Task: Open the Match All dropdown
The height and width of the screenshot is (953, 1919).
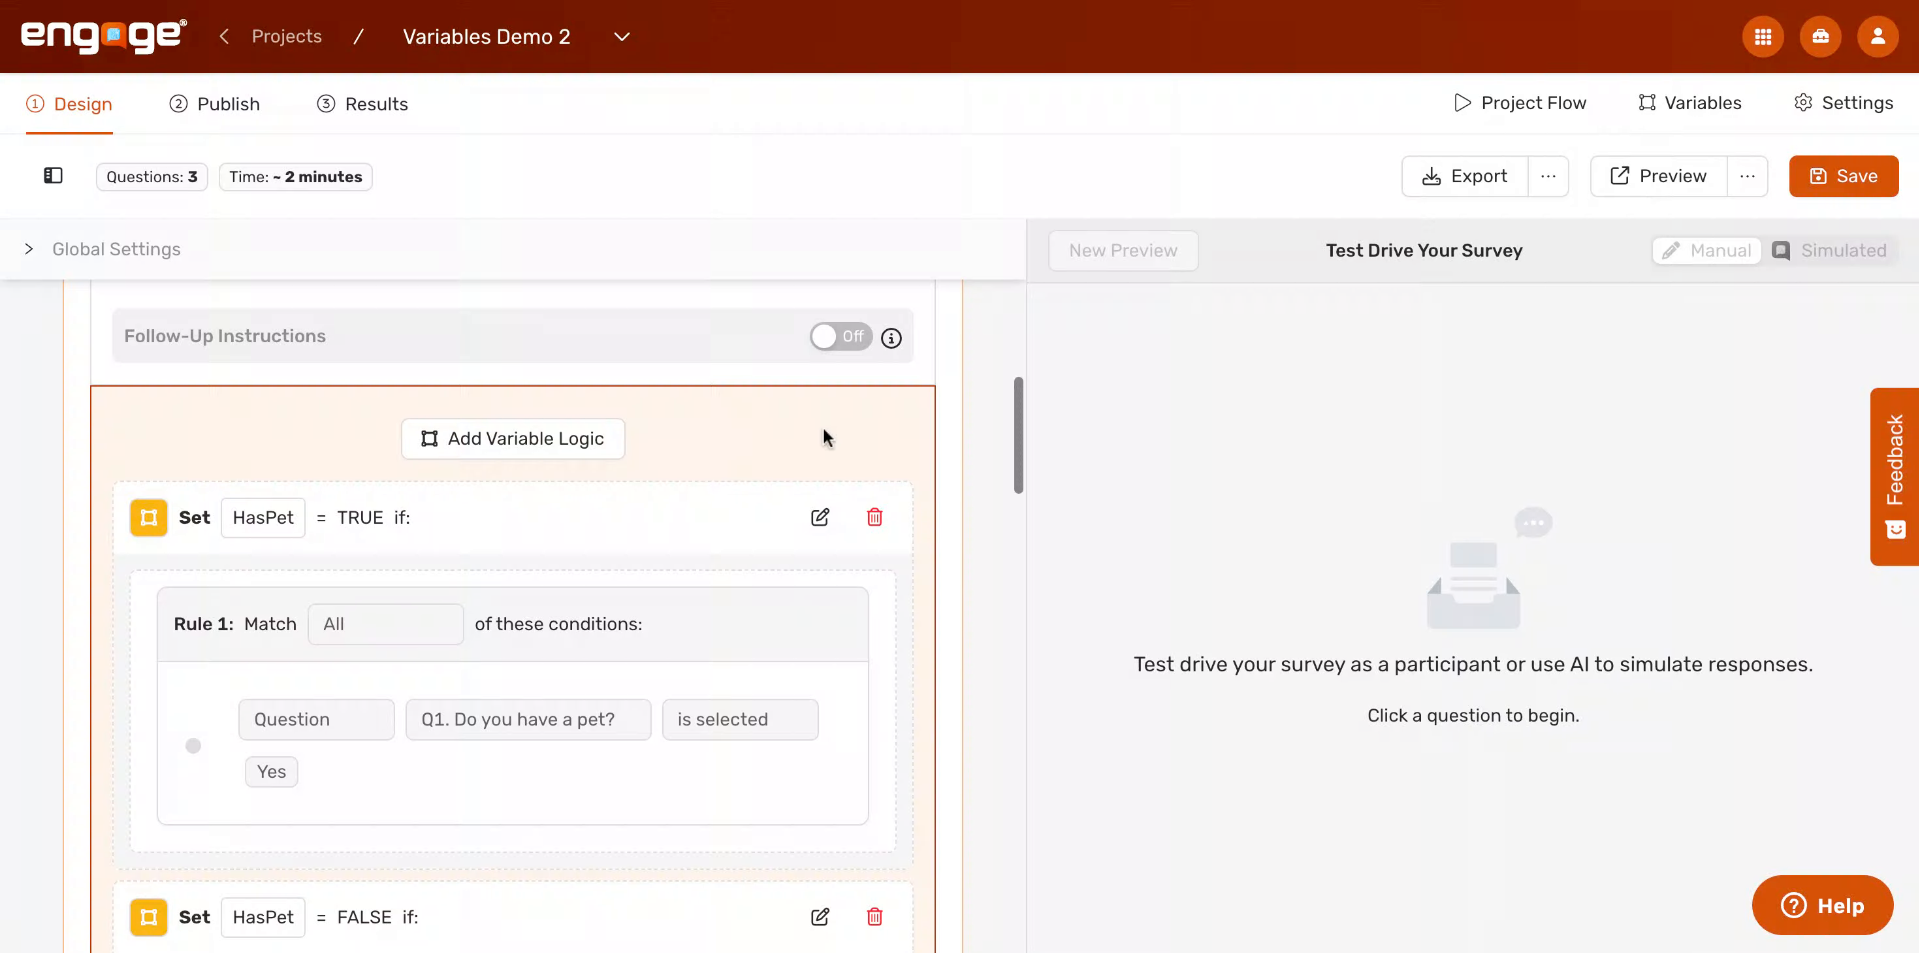Action: pos(385,624)
